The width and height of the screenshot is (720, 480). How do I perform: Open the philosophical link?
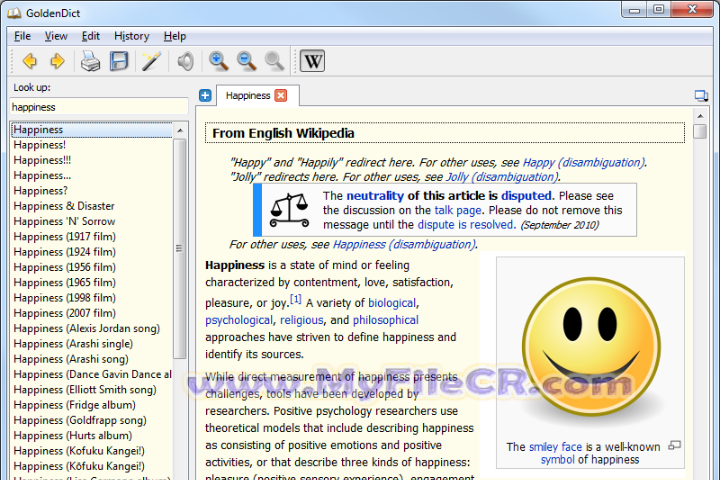pos(386,320)
